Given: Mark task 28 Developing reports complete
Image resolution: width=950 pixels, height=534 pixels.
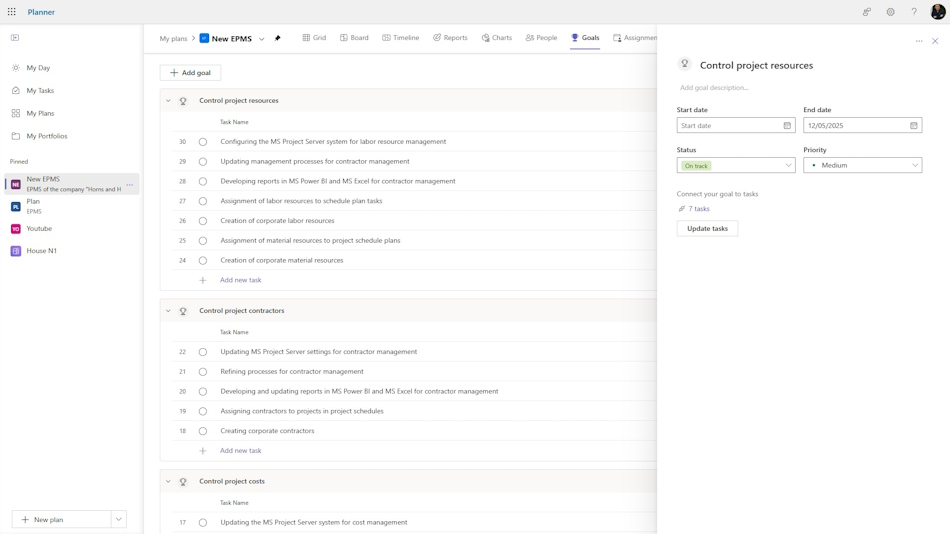Looking at the screenshot, I should tap(203, 181).
